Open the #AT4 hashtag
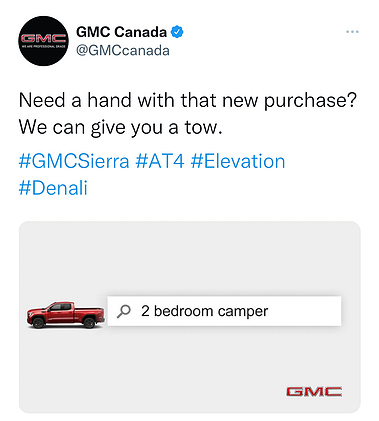This screenshot has width=379, height=421. (x=160, y=161)
